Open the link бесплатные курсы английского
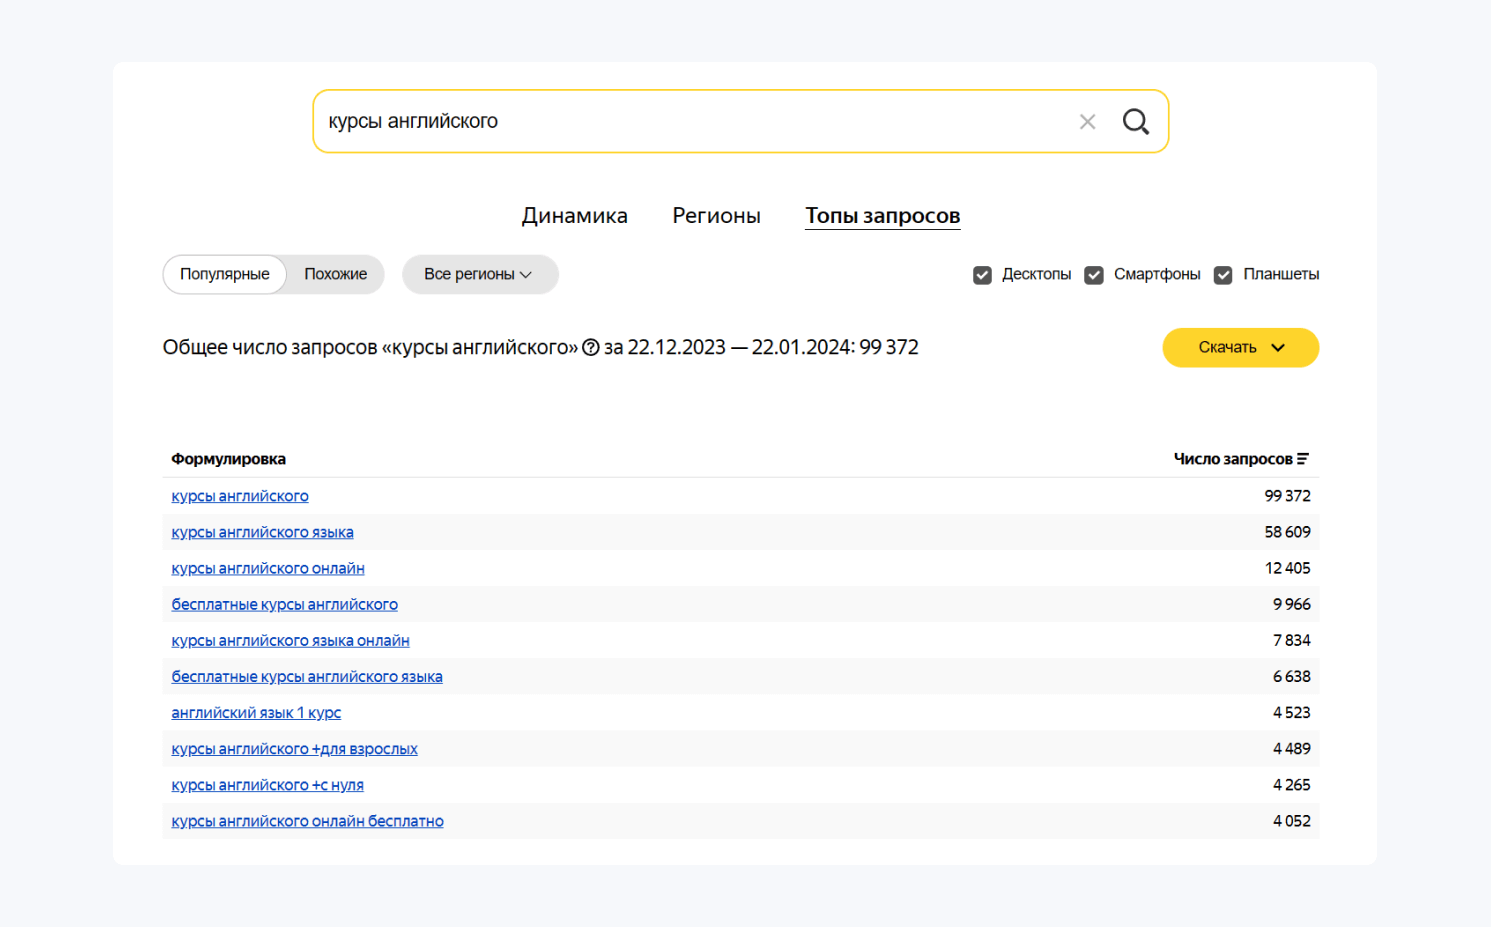 click(x=284, y=604)
